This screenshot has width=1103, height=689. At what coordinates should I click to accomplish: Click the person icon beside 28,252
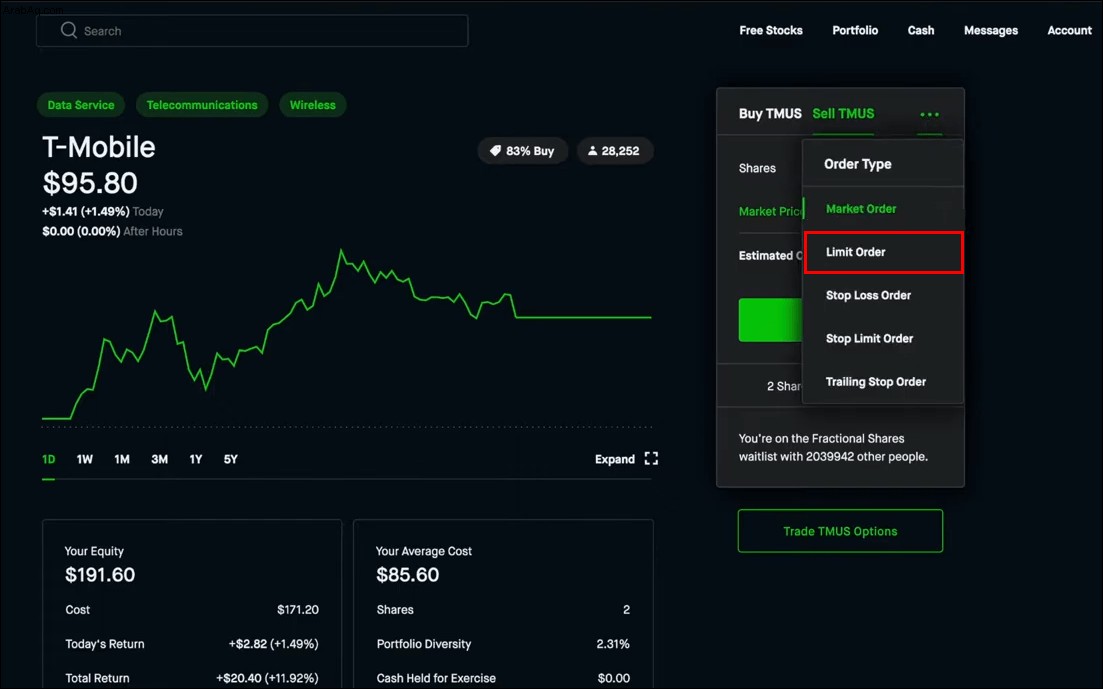pyautogui.click(x=592, y=151)
